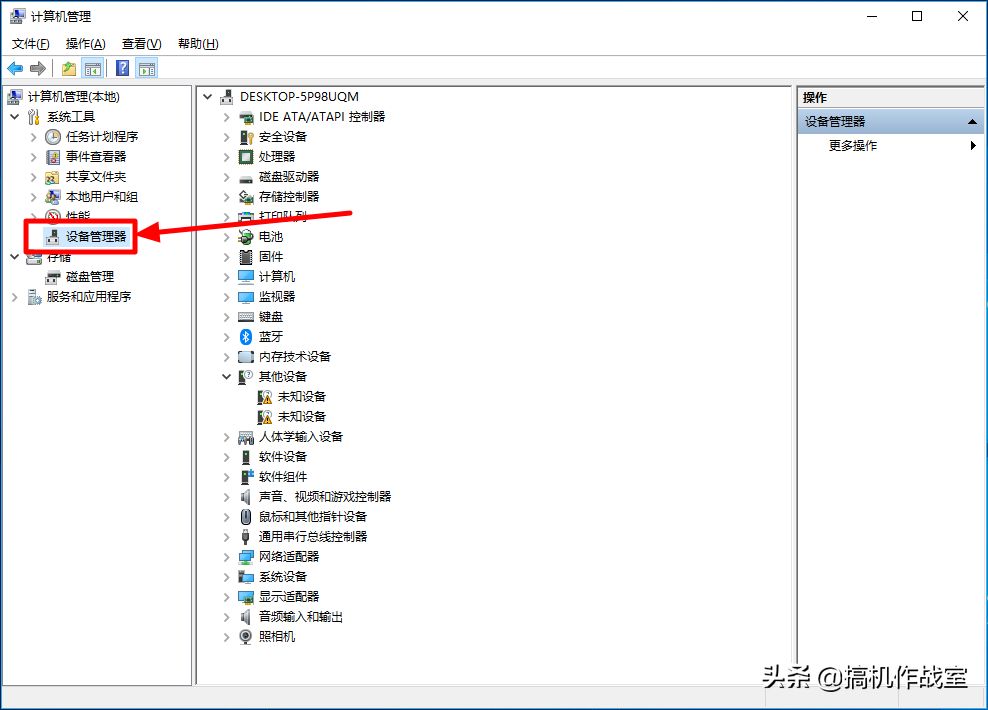Click the clock icon of 任务计划程序
Screen dimensions: 988x710
tap(53, 137)
